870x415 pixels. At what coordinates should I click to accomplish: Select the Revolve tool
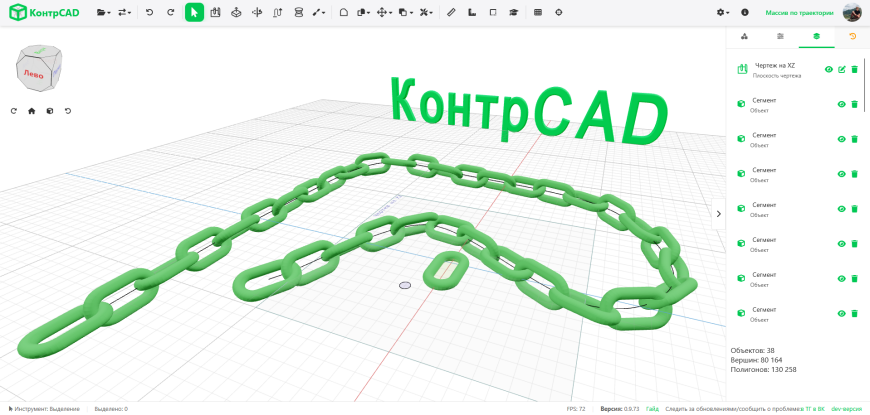pyautogui.click(x=257, y=12)
